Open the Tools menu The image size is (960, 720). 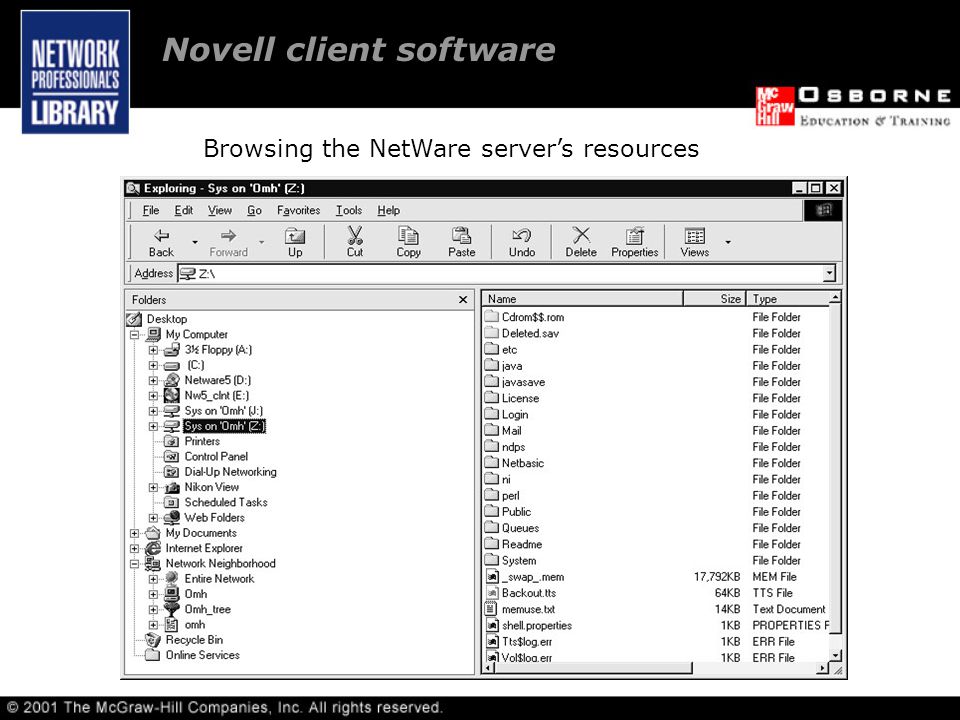(x=349, y=210)
